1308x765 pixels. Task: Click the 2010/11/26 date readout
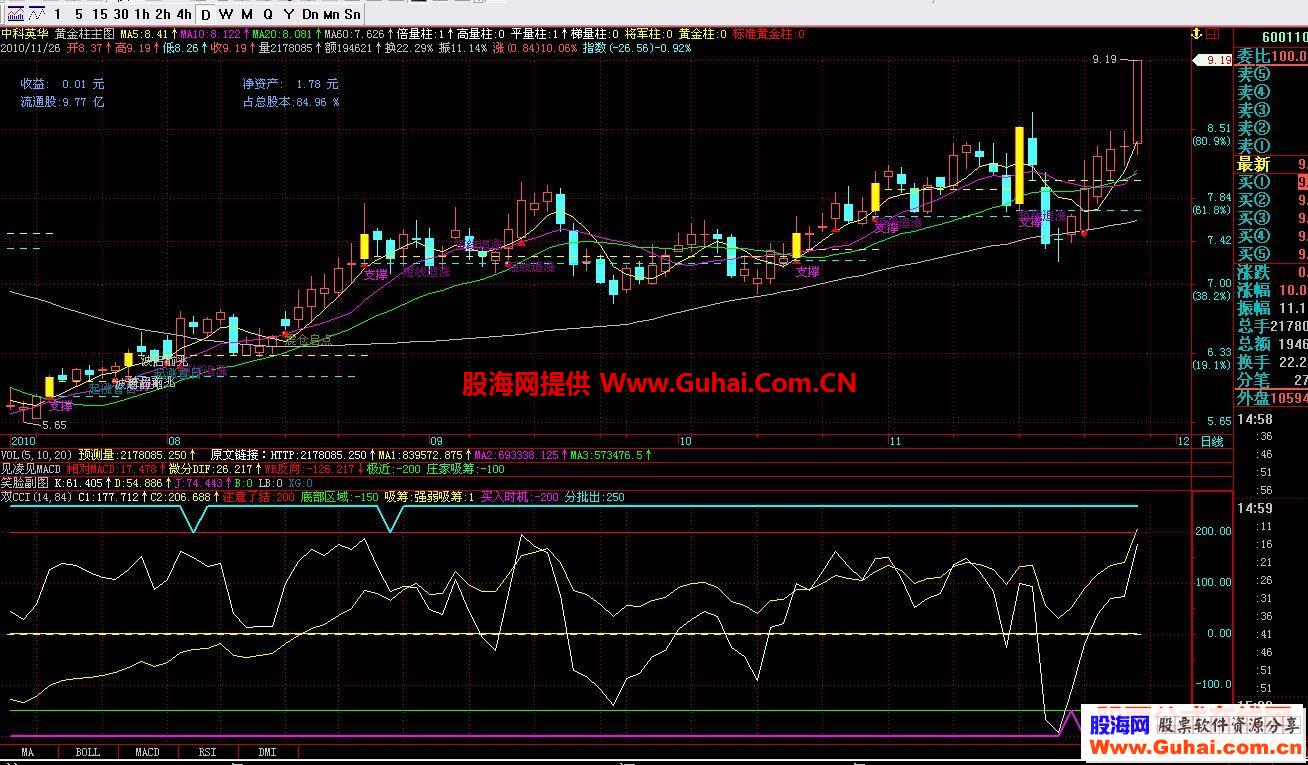click(31, 48)
